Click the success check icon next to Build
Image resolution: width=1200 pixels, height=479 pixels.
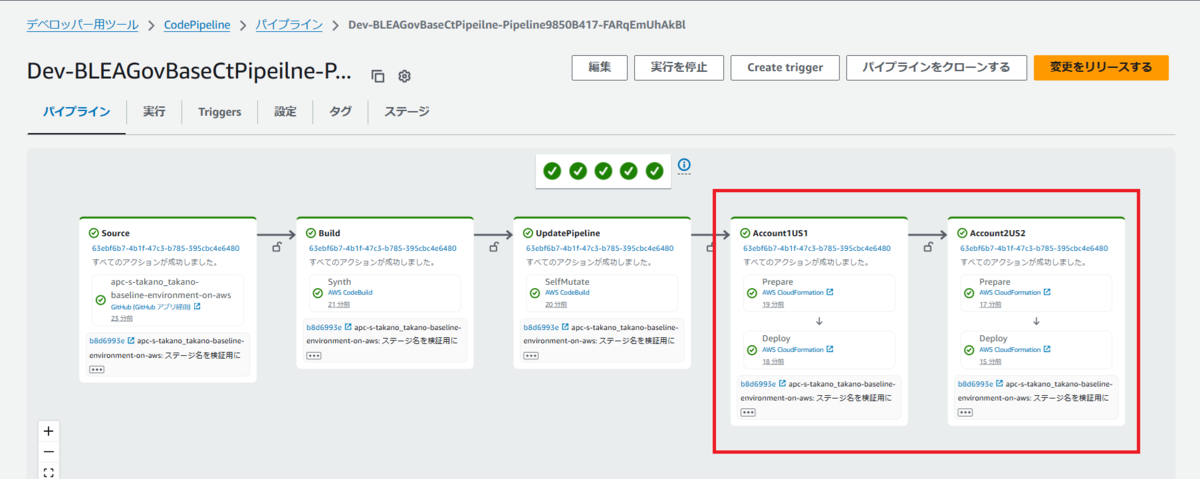[311, 233]
